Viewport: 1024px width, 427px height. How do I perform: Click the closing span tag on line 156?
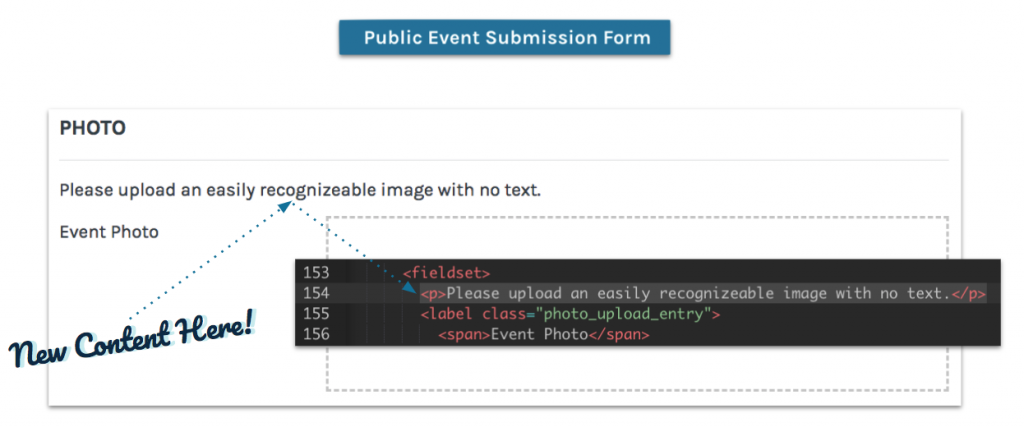coord(618,335)
